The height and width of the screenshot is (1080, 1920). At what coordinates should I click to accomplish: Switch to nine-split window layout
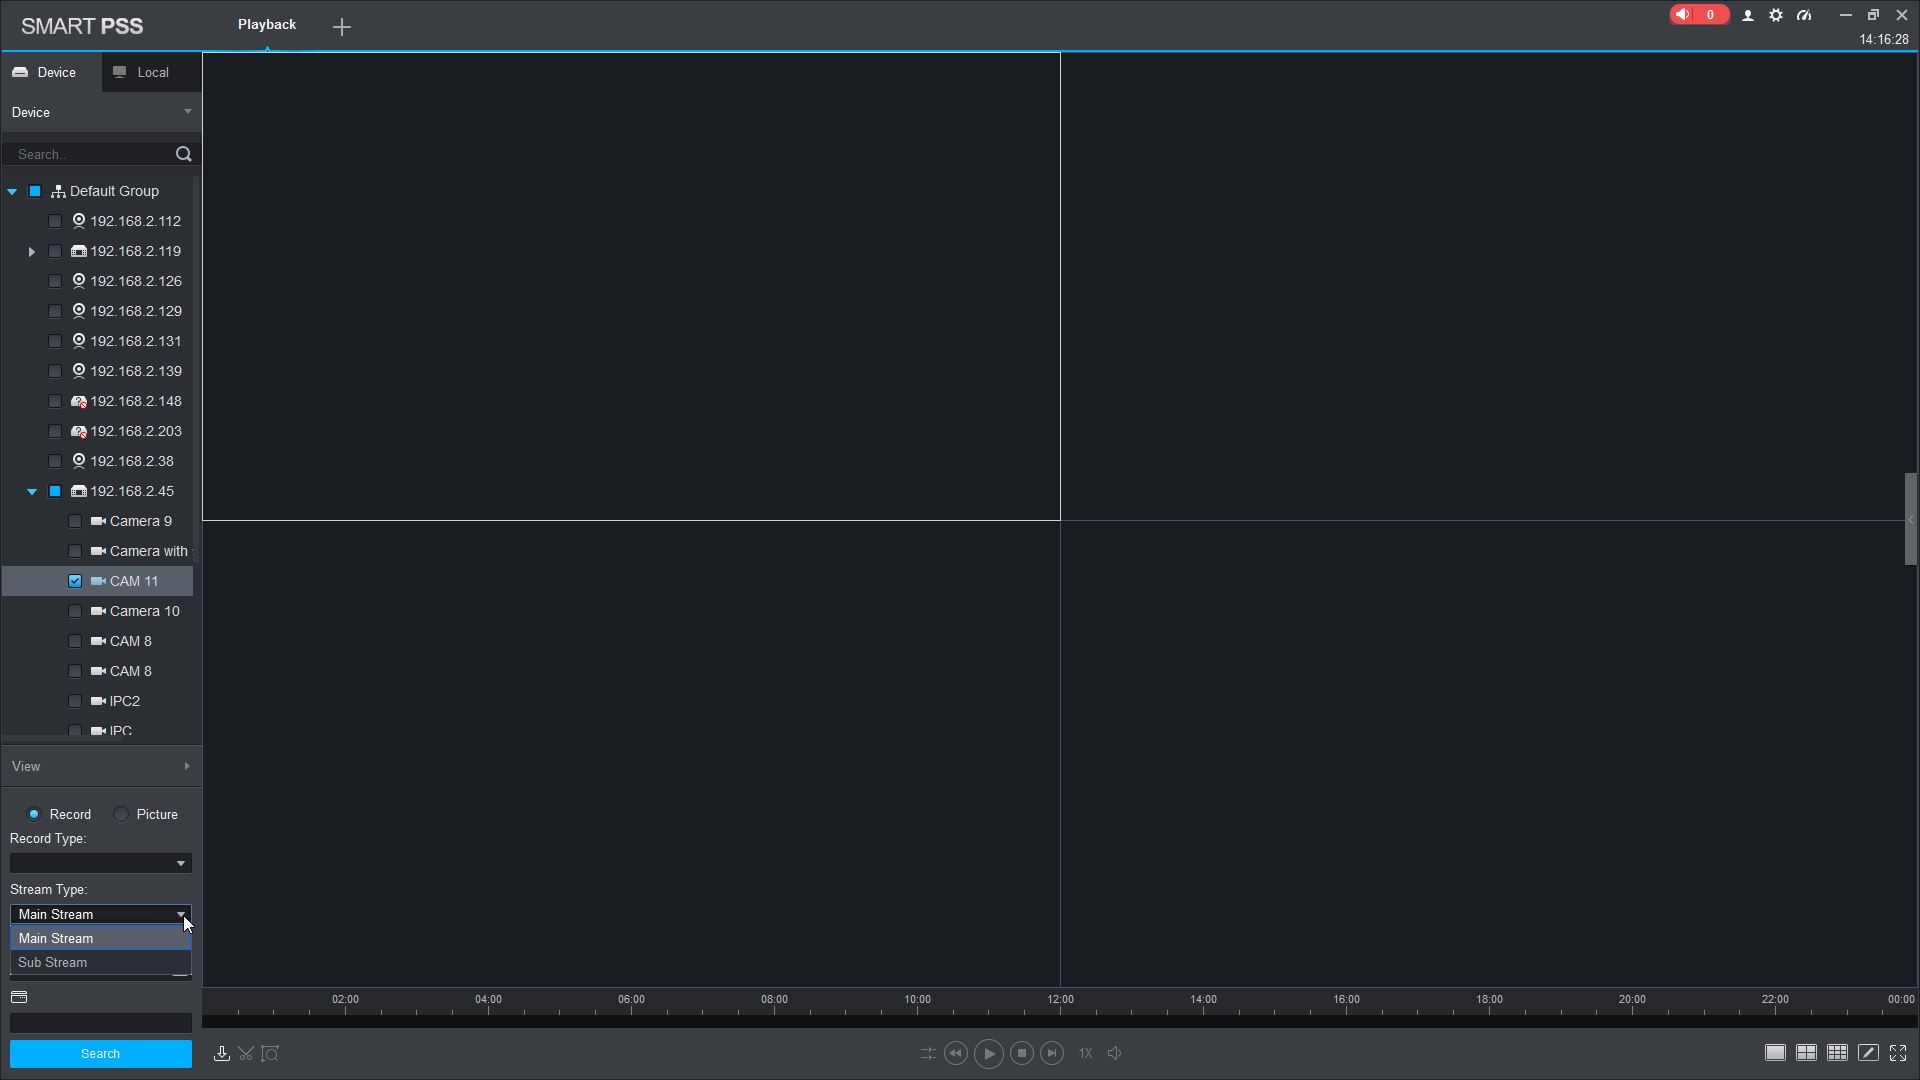pos(1837,1053)
